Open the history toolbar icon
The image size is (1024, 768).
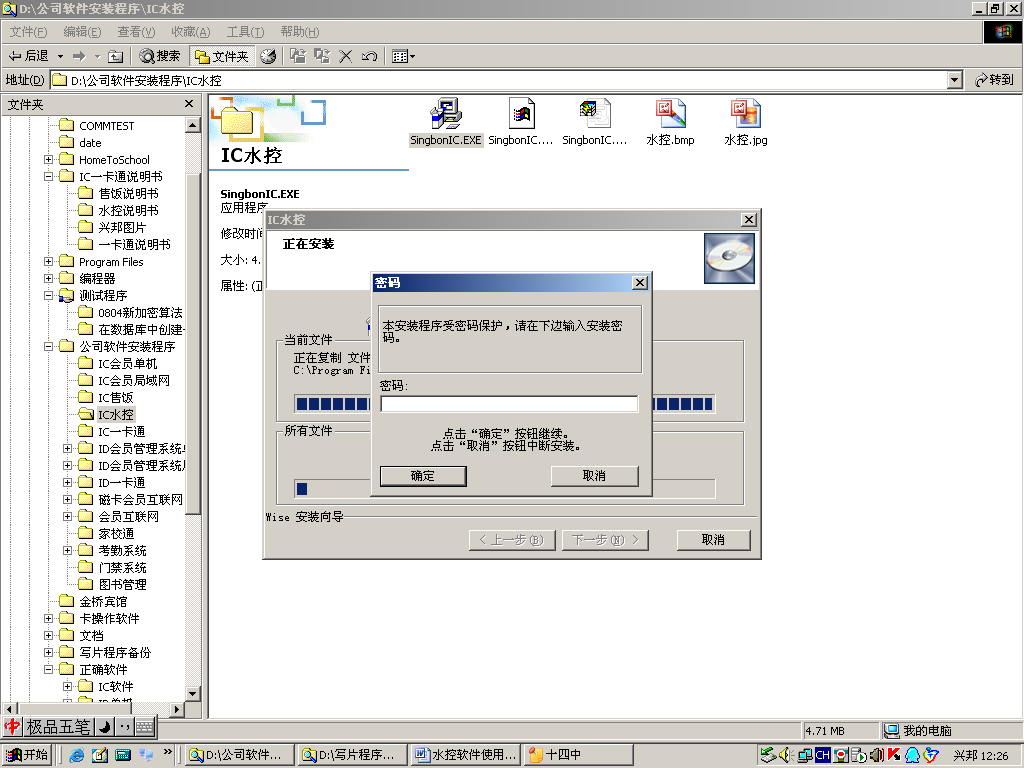[x=268, y=56]
